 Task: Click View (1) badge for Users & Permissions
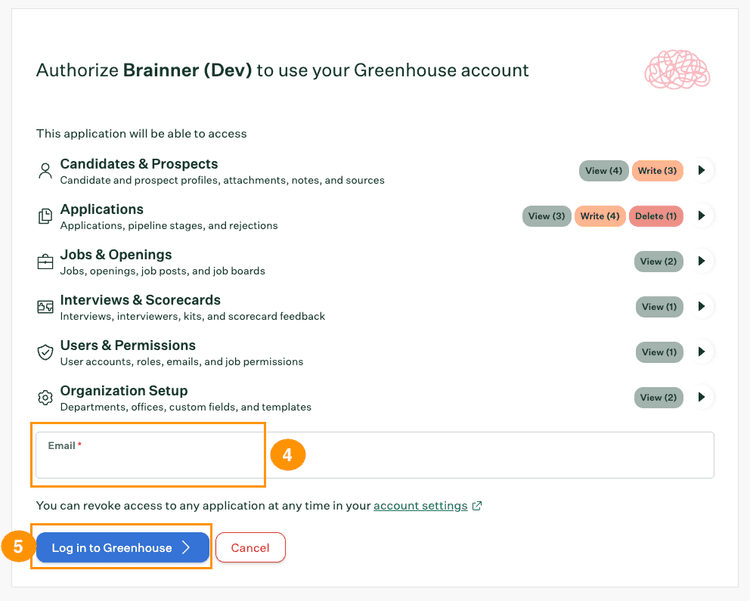tap(659, 352)
